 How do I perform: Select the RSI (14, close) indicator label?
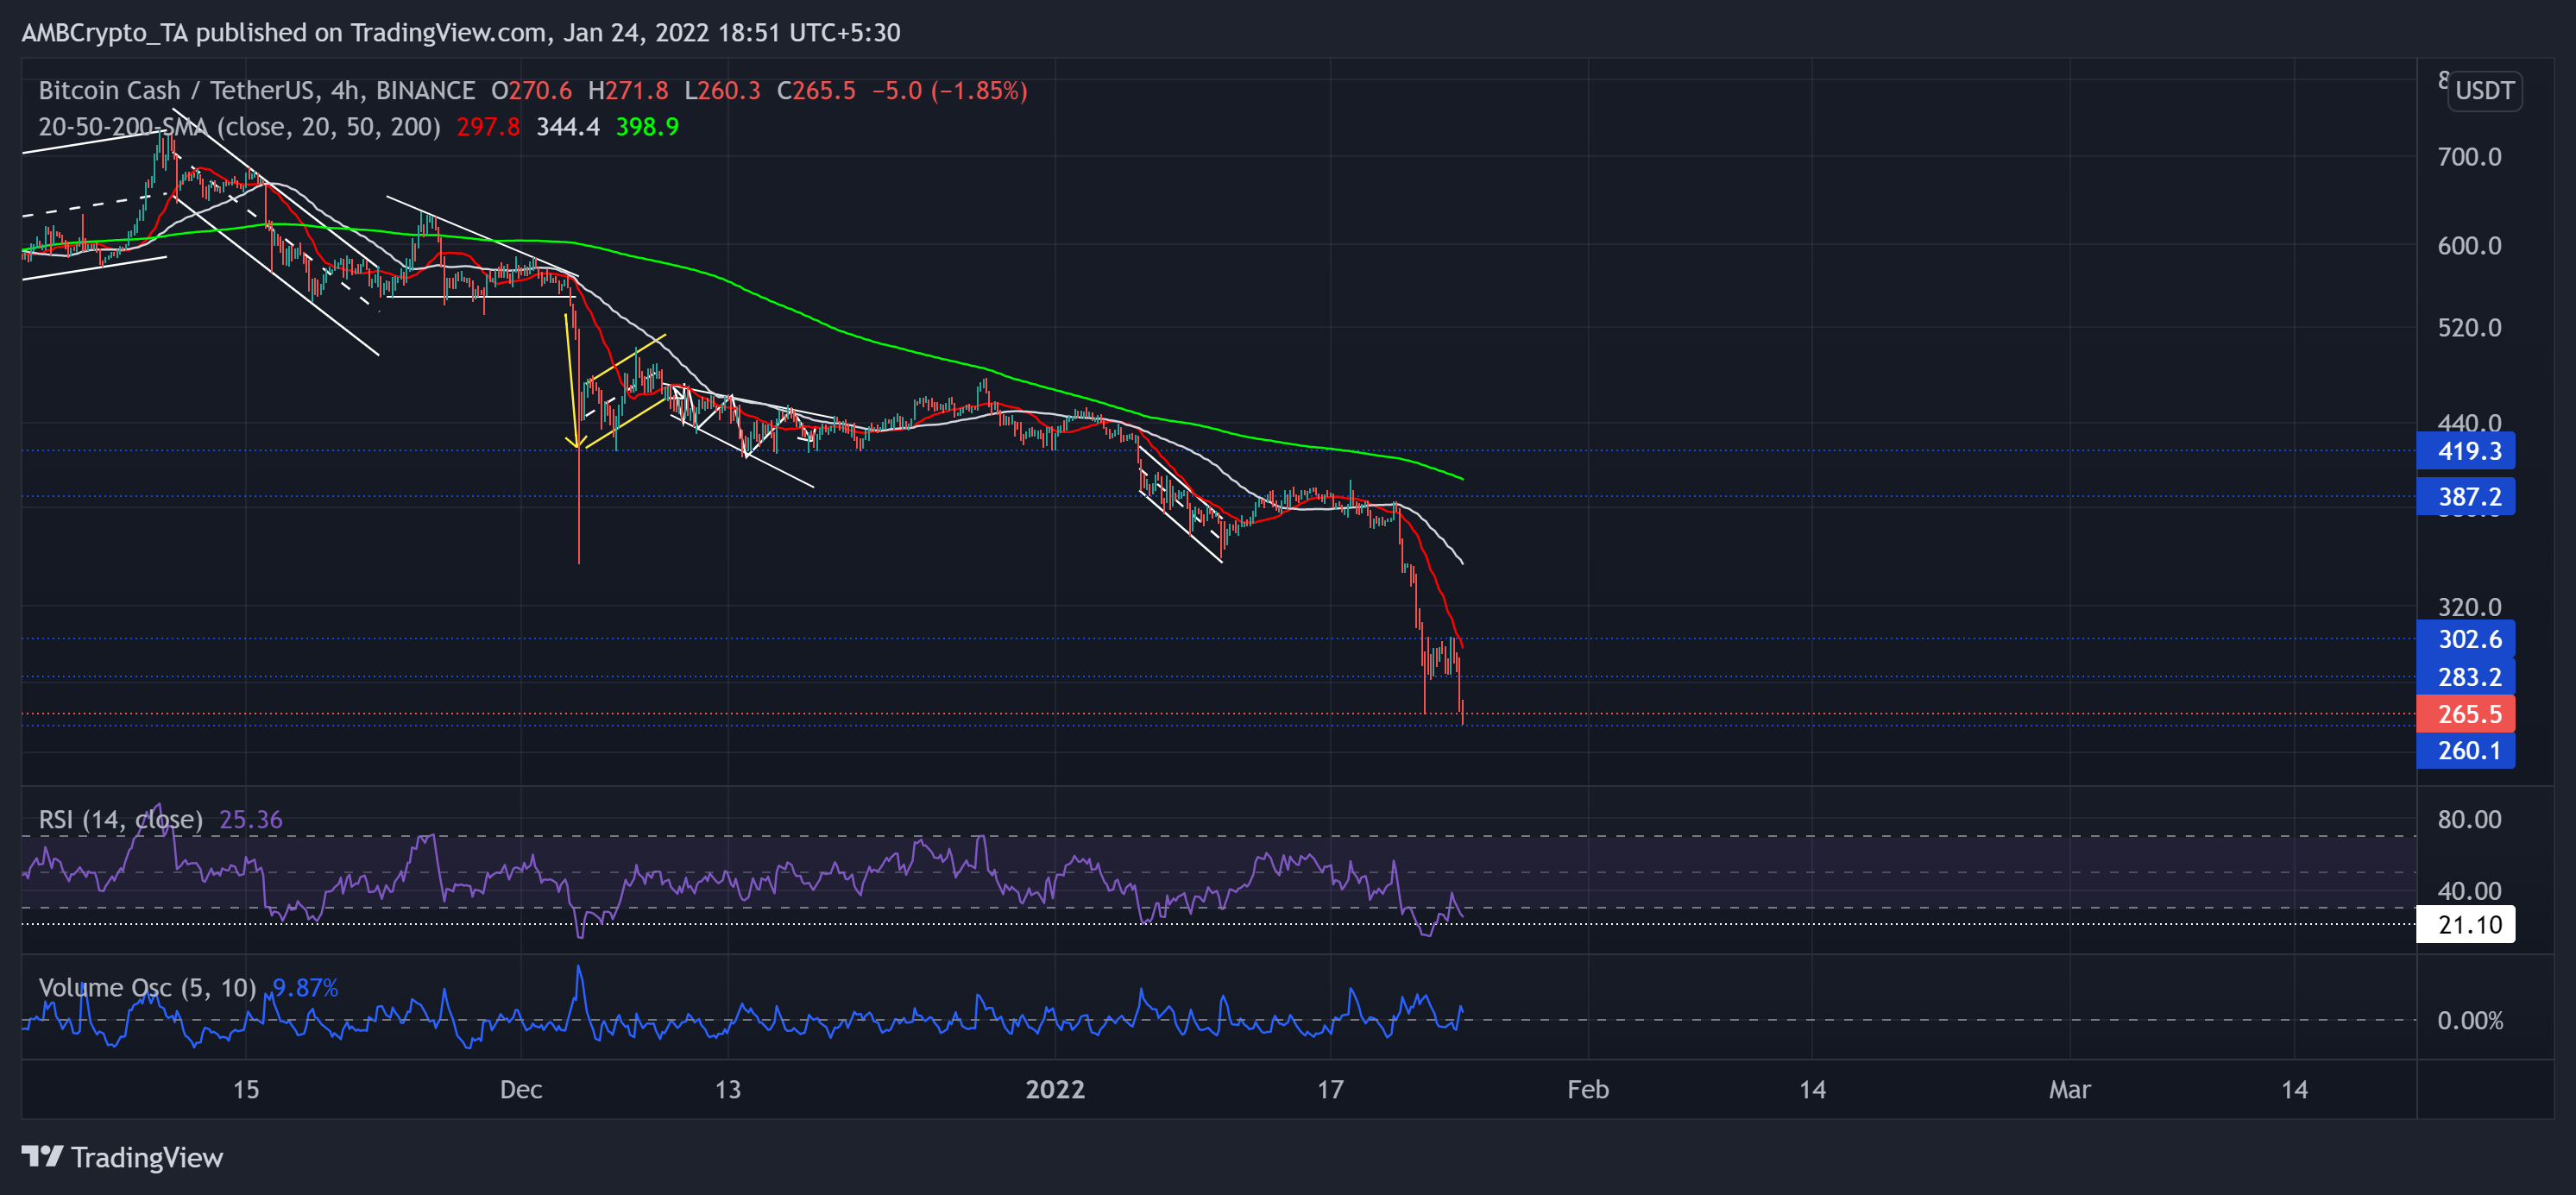click(121, 820)
